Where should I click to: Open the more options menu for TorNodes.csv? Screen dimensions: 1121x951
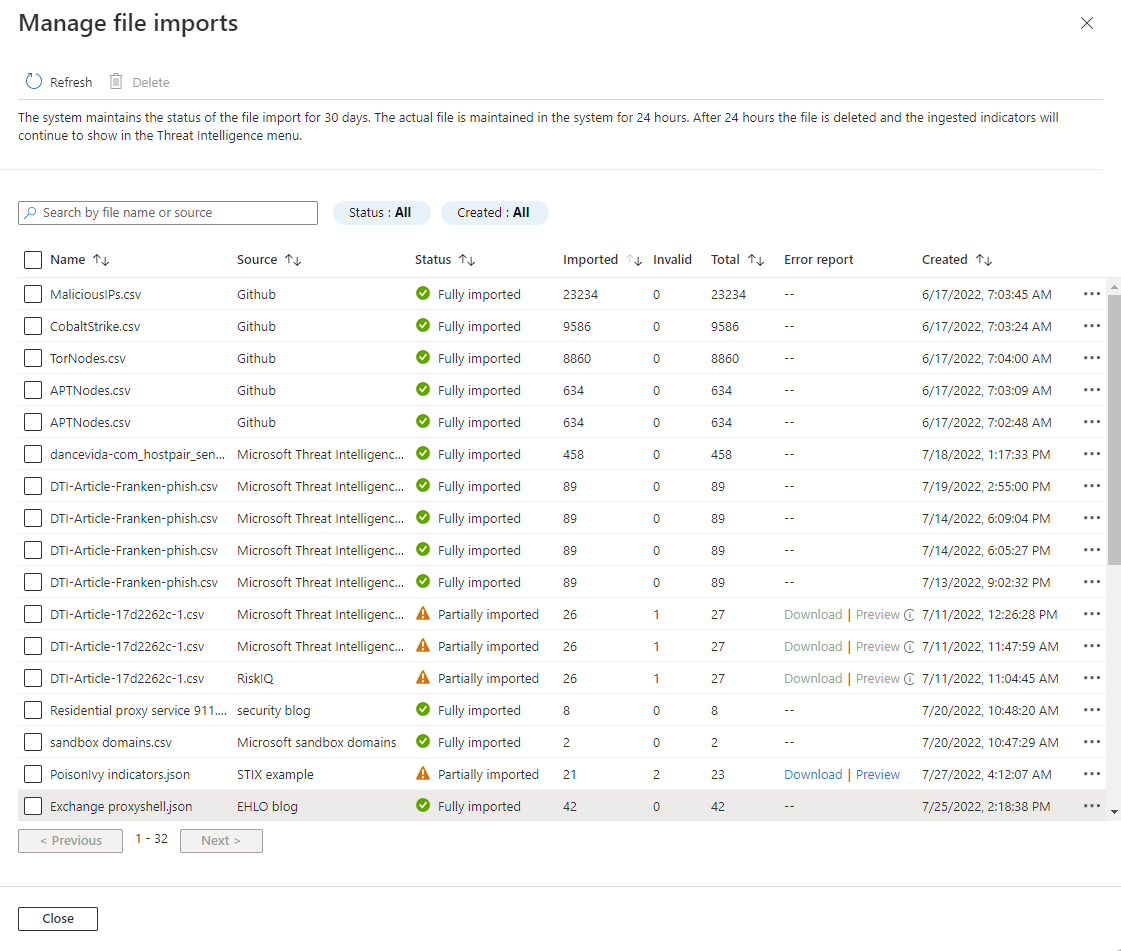(1090, 358)
